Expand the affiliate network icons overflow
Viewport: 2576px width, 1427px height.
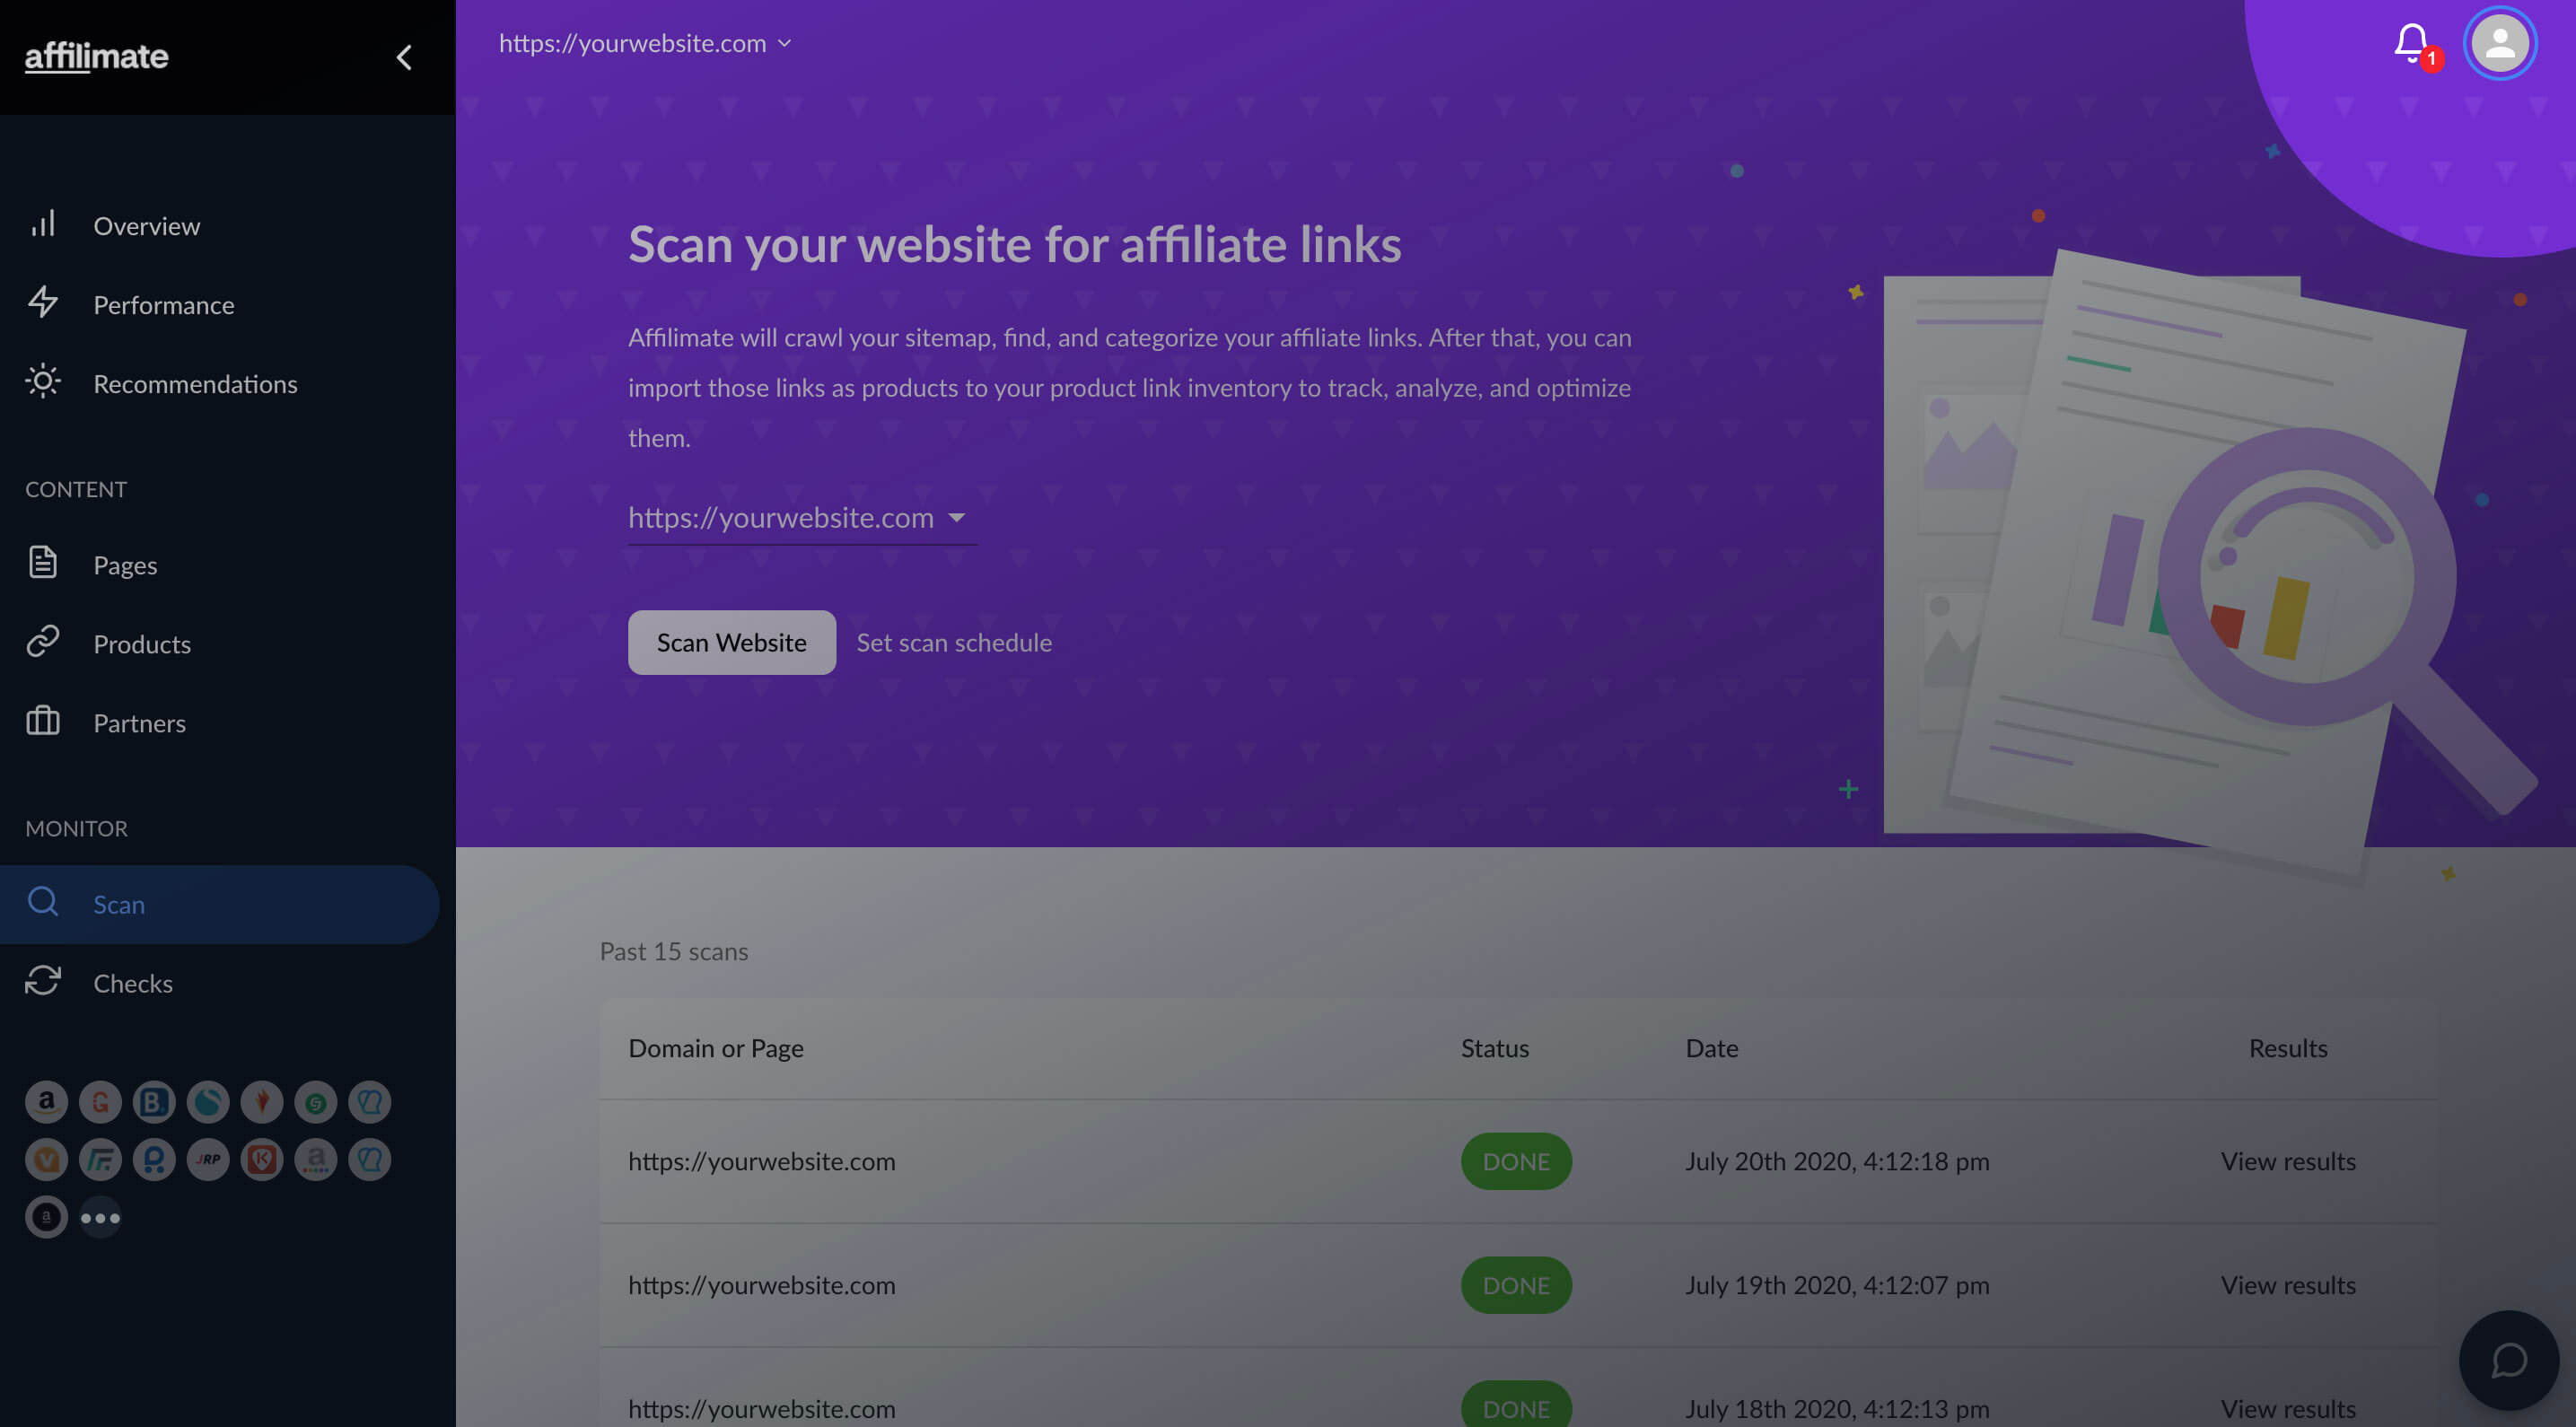(x=101, y=1216)
